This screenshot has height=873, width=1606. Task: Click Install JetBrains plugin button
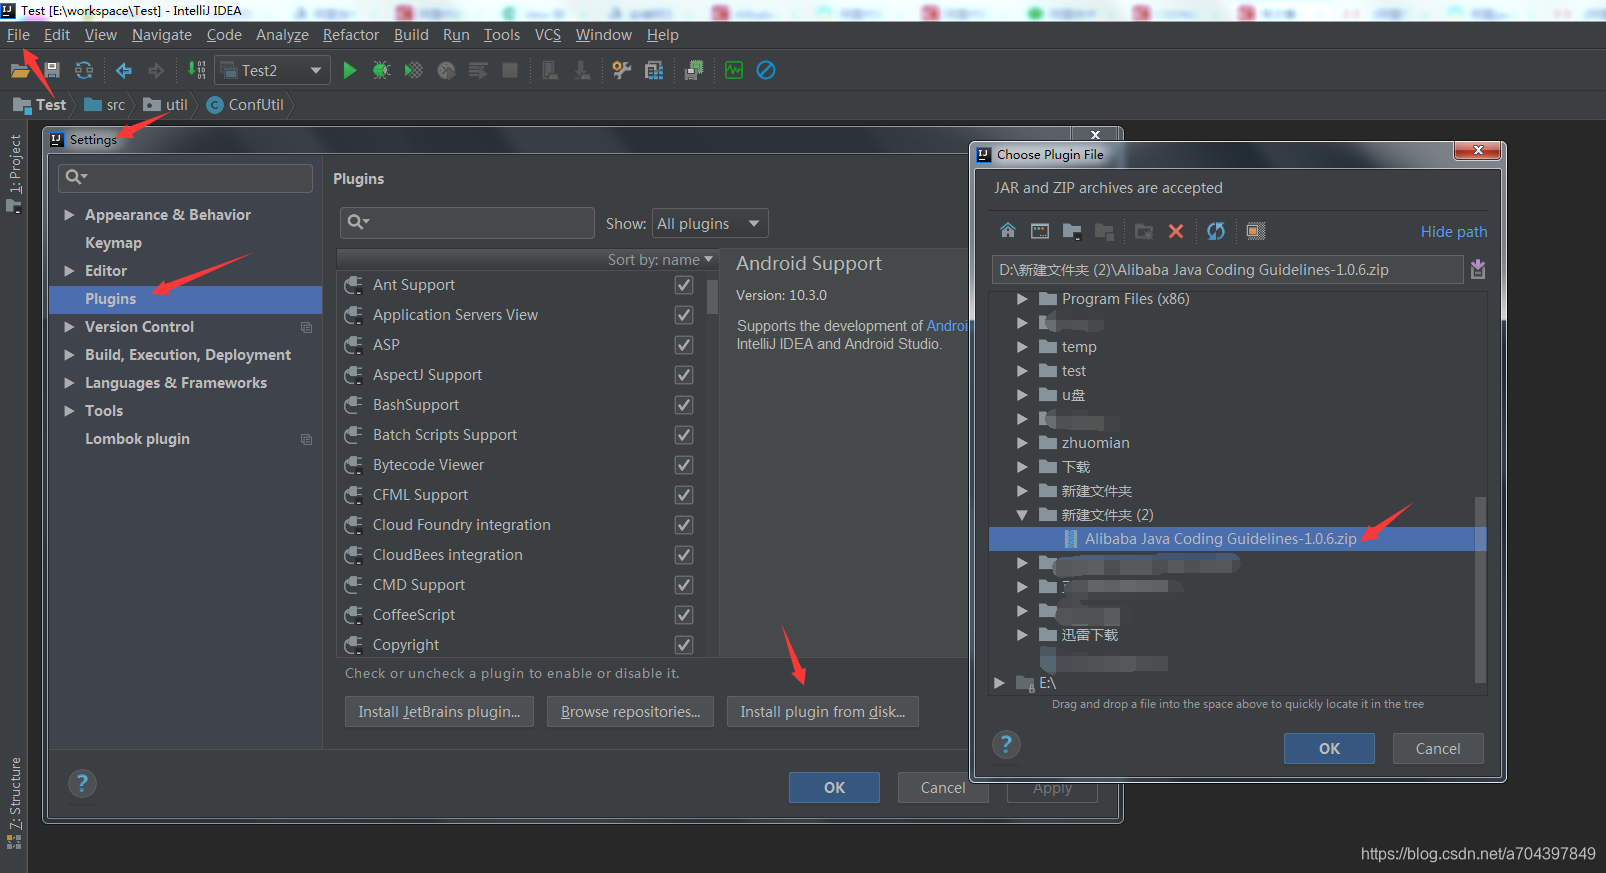[439, 712]
